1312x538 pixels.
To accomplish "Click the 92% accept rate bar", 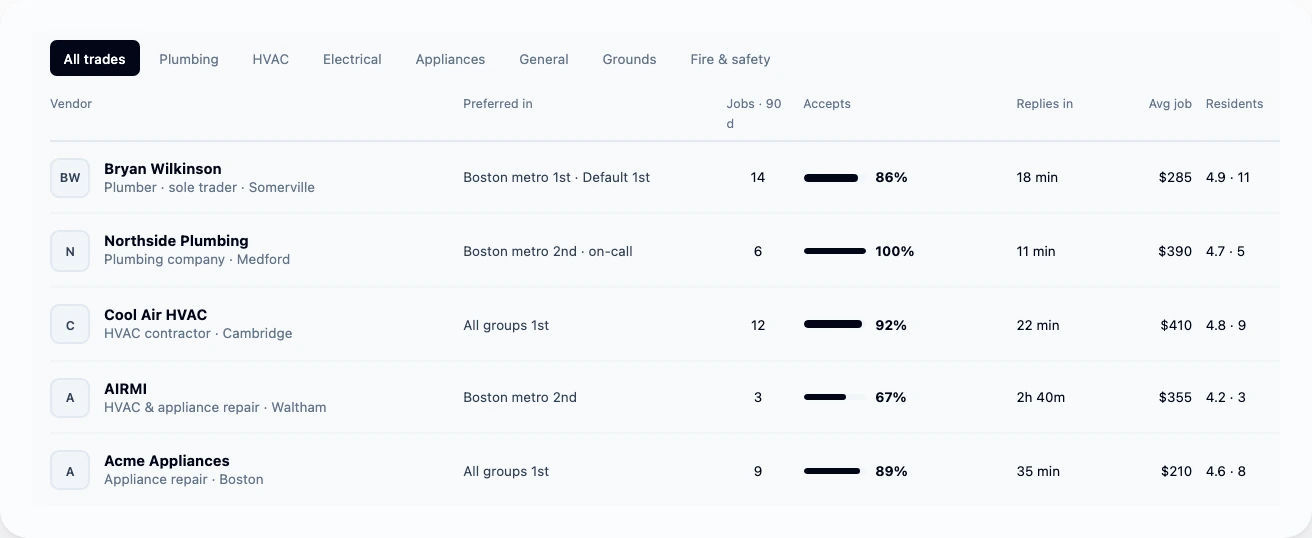I will click(835, 326).
